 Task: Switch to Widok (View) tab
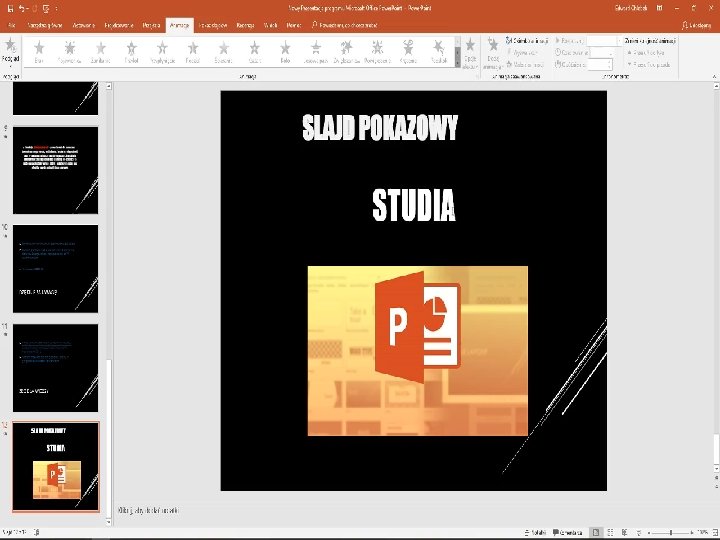270,25
